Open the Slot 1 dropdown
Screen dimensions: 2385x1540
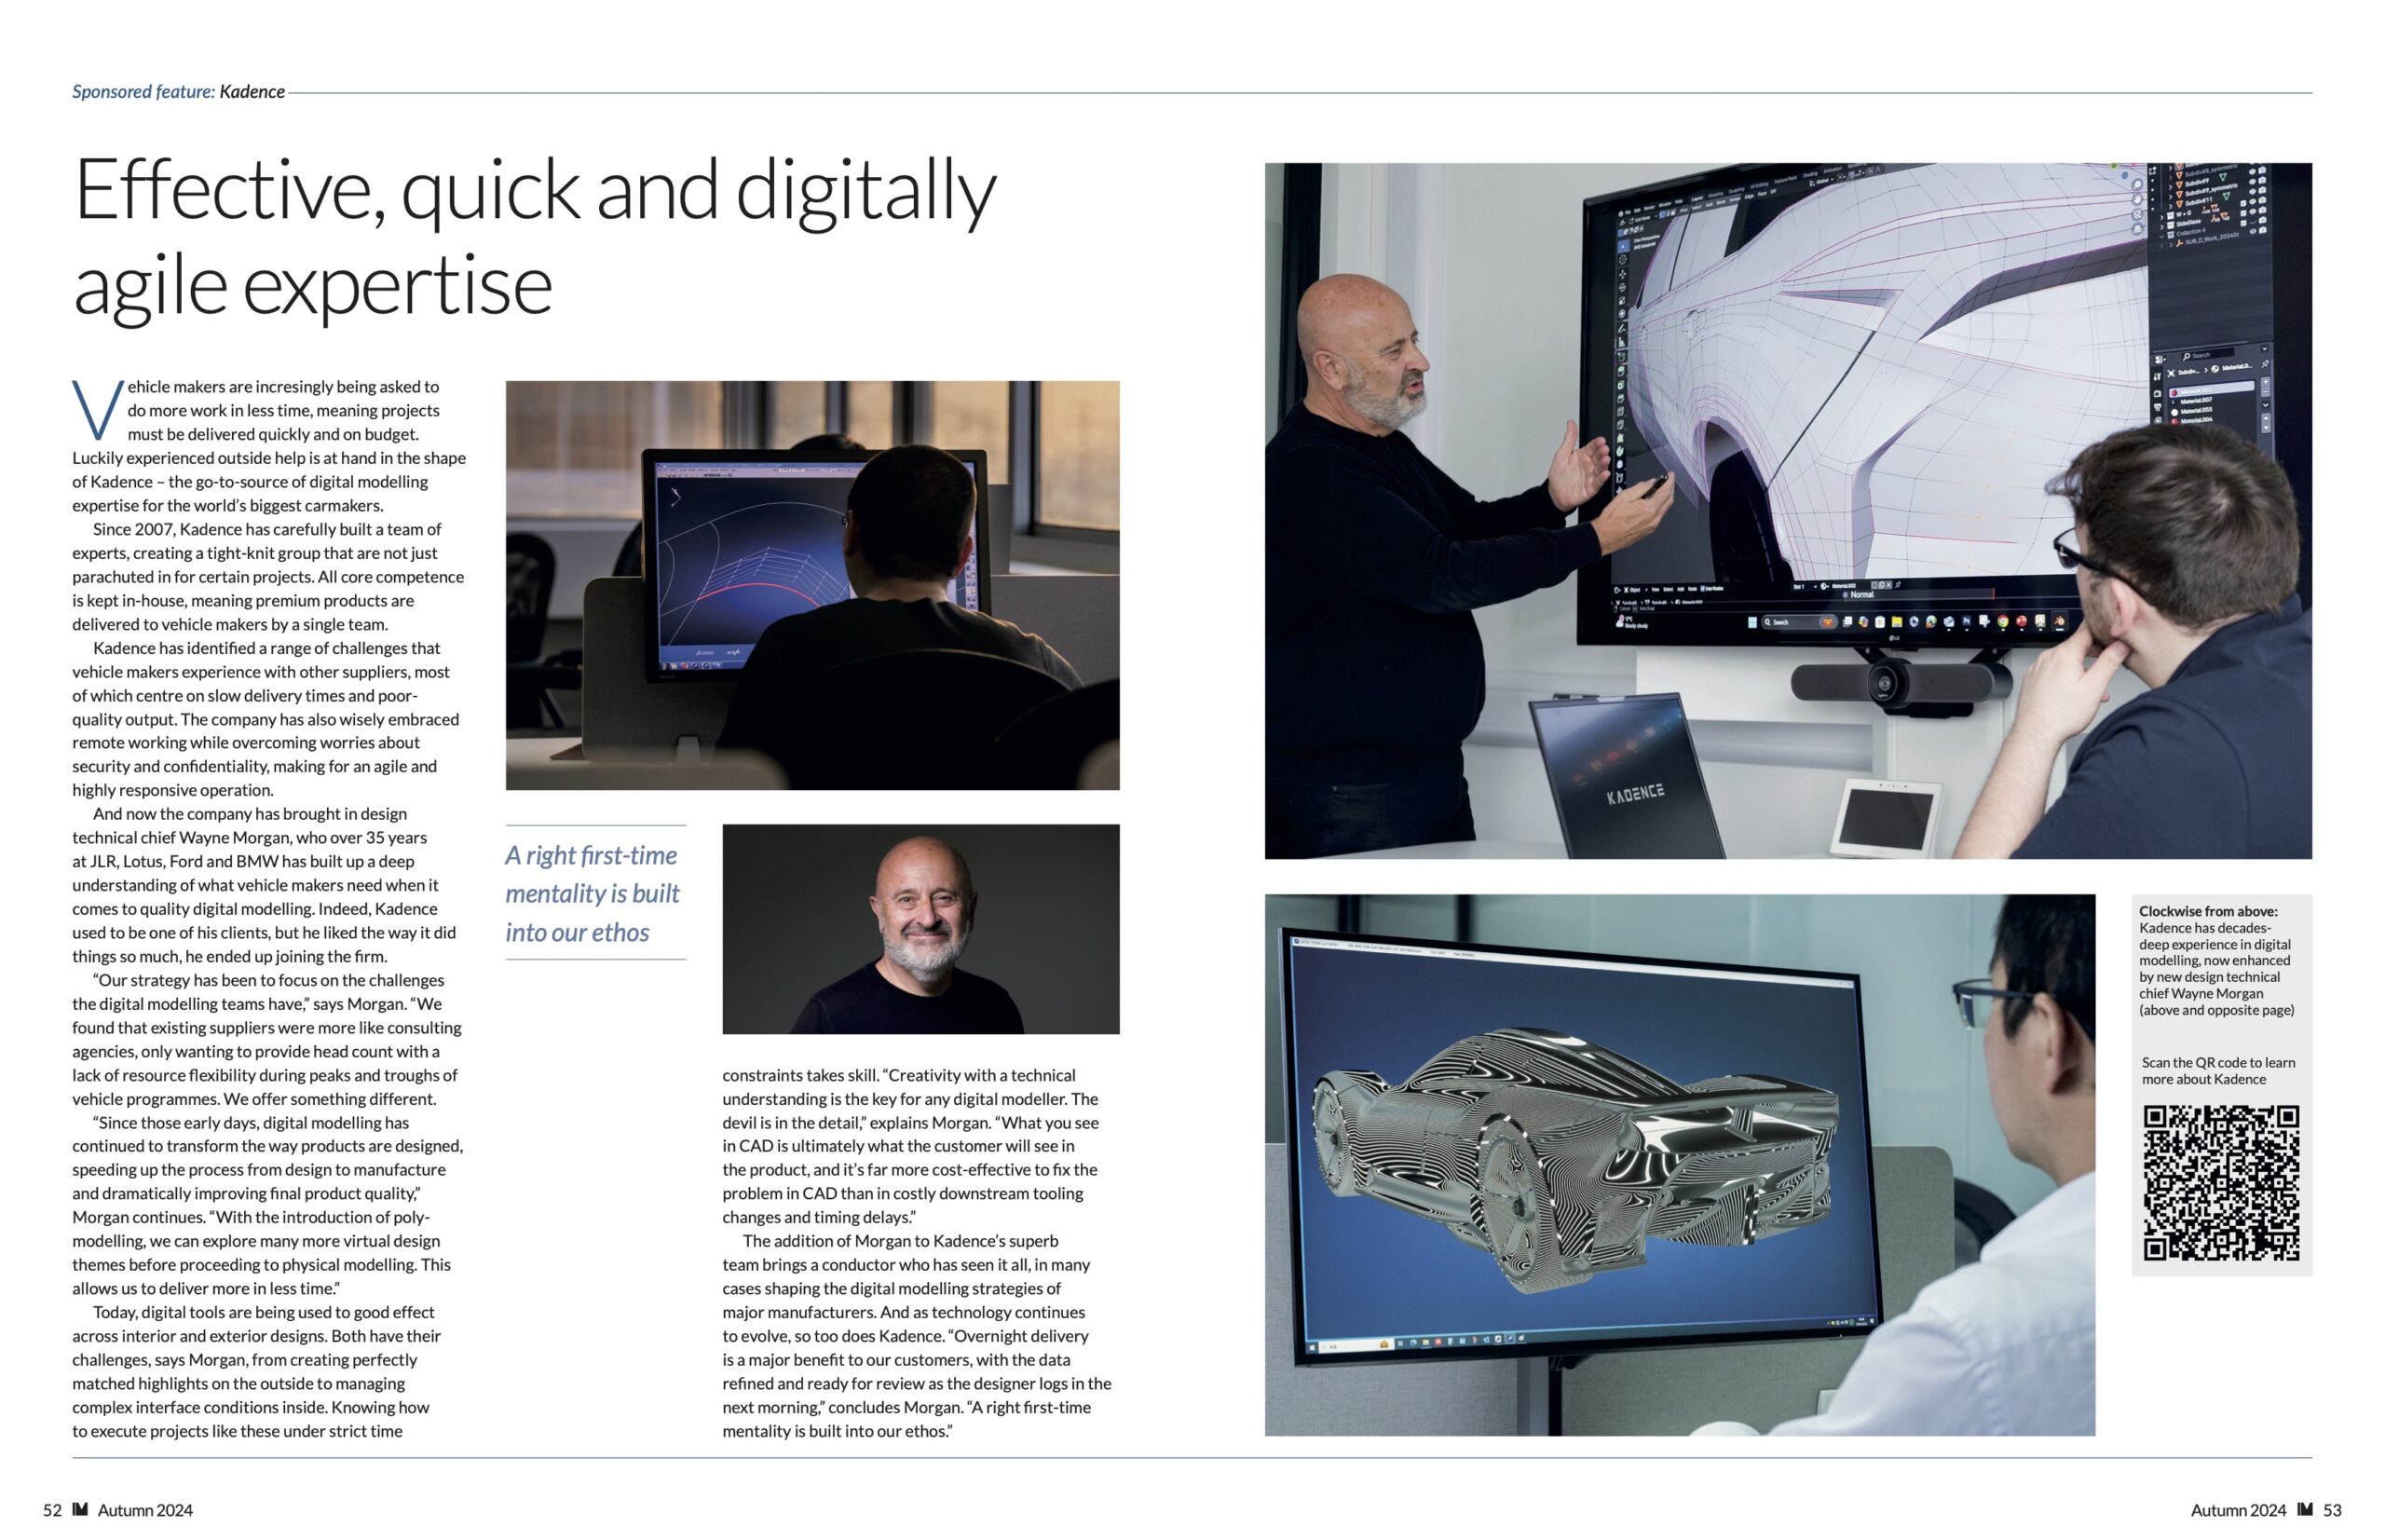(x=1805, y=587)
